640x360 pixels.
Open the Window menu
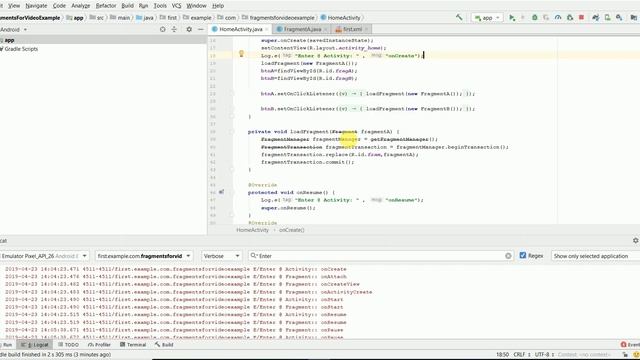[x=196, y=6]
